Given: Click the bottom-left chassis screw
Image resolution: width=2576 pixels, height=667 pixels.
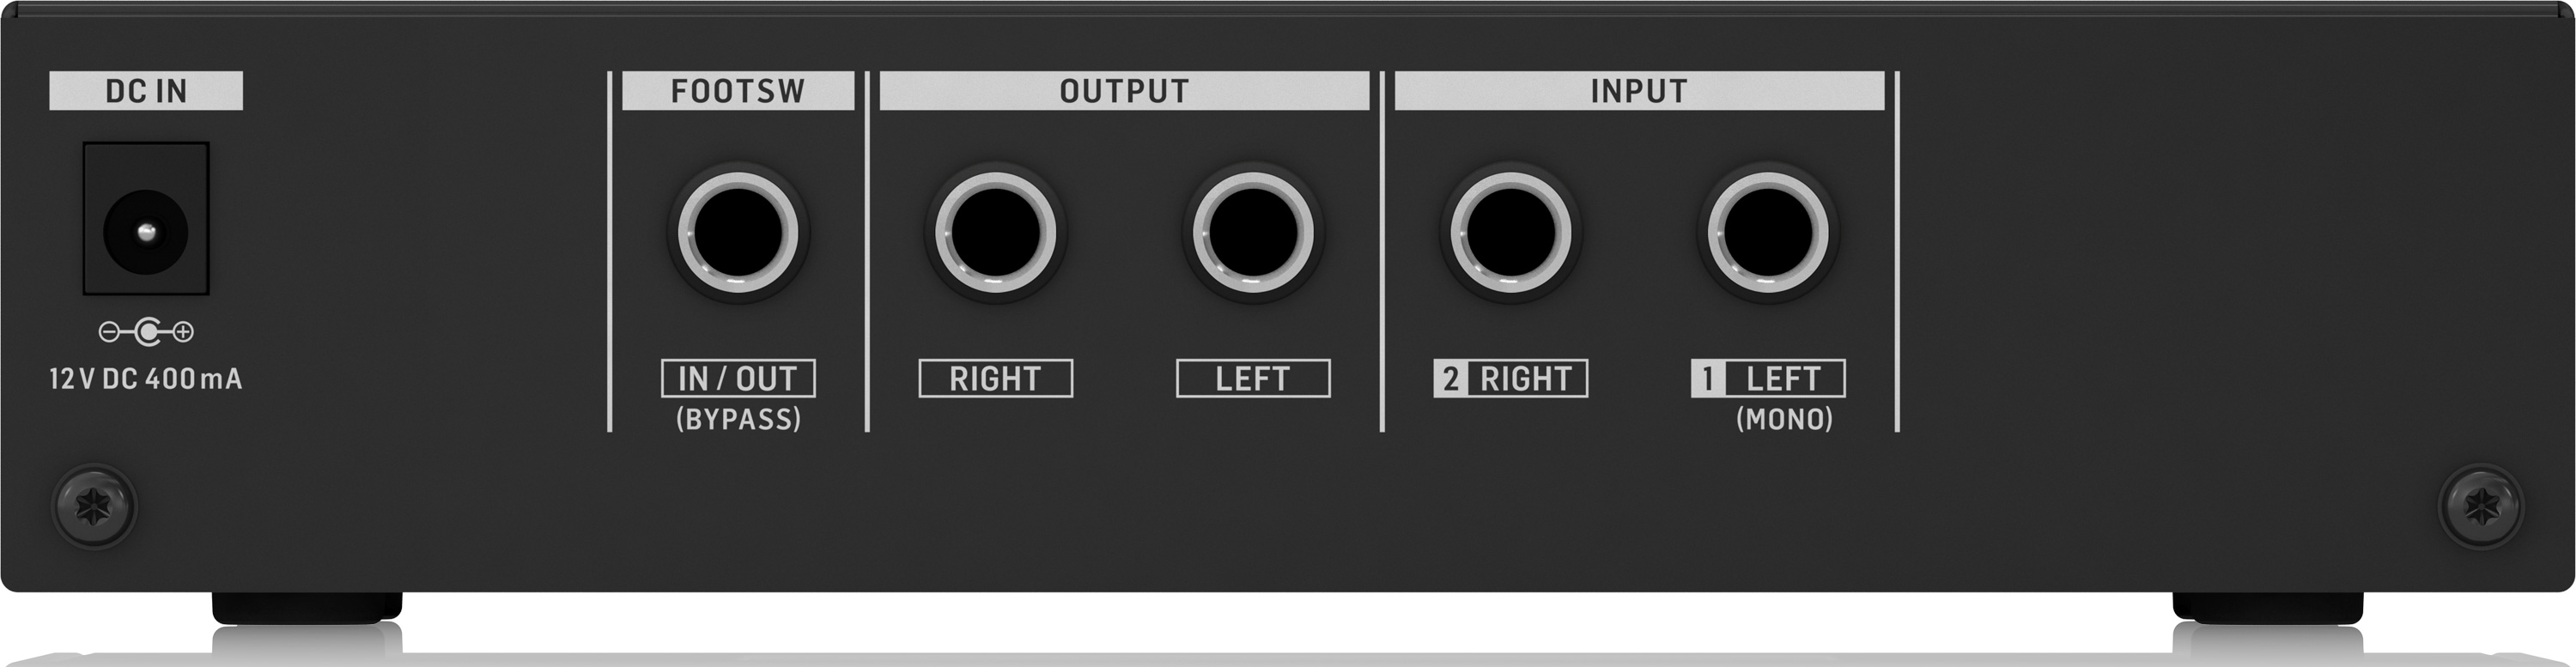Looking at the screenshot, I should [x=94, y=506].
